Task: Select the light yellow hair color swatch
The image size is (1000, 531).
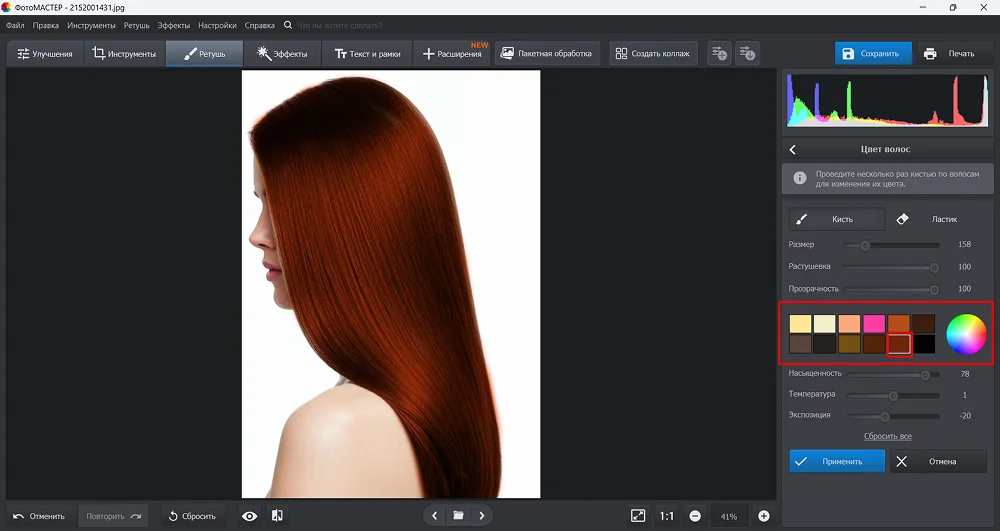Action: 800,323
